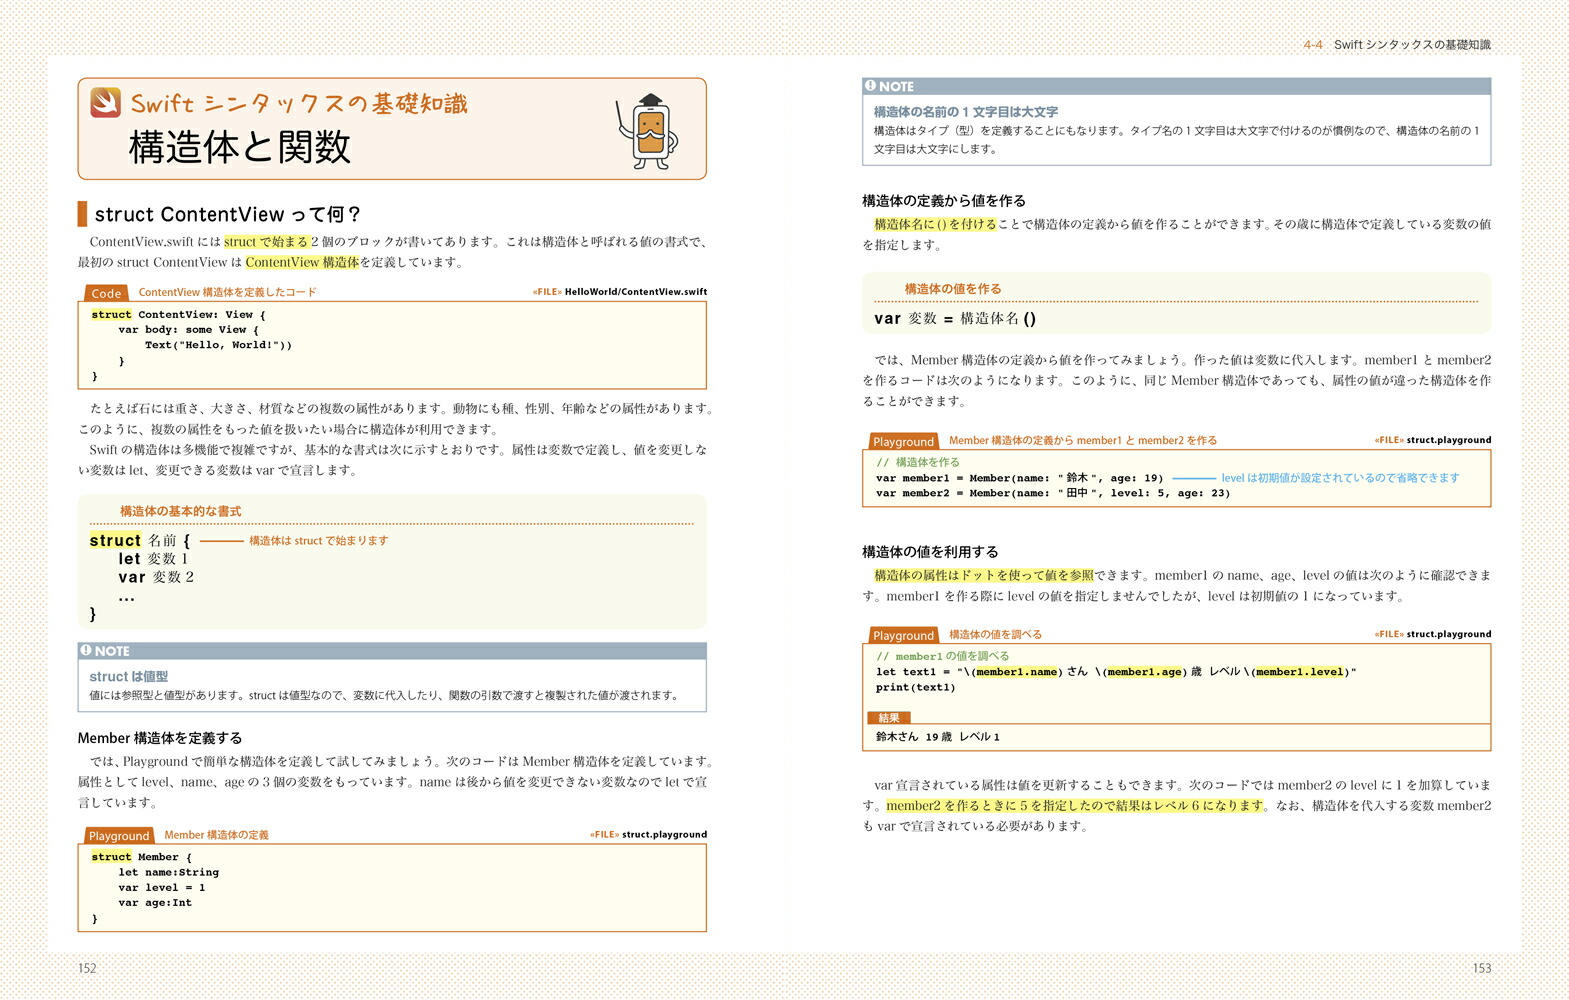The height and width of the screenshot is (1000, 1569).
Task: Click comment '// member1 の値を調べる'
Action: [x=943, y=656]
